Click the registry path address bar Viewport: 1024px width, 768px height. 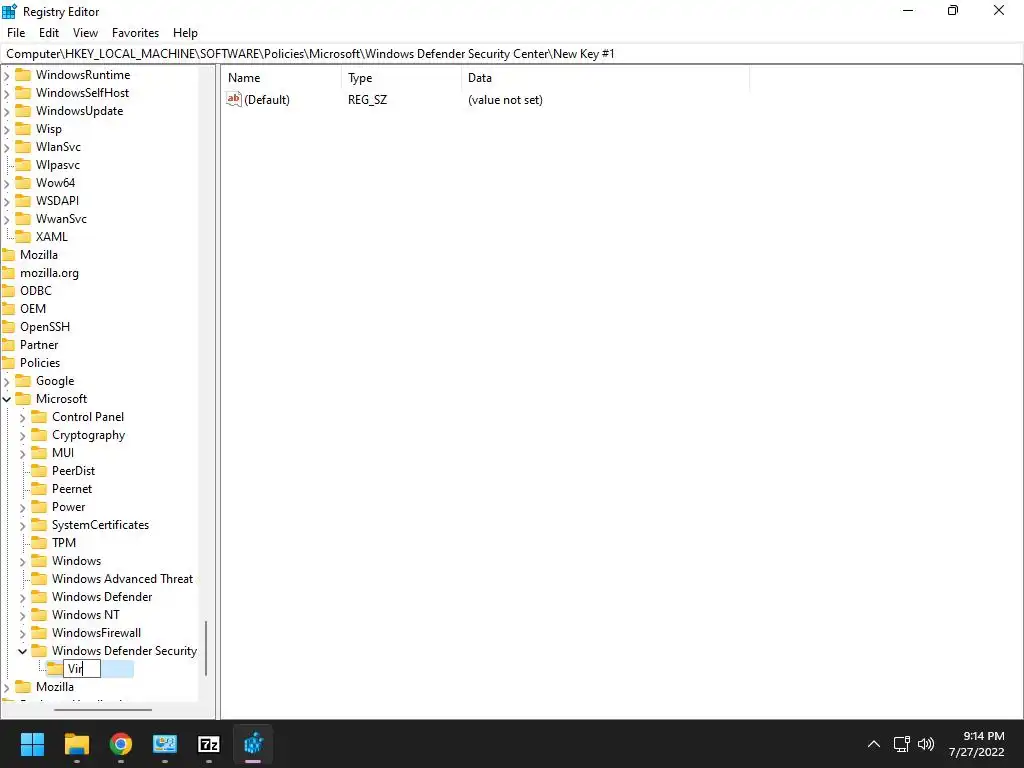click(x=512, y=54)
